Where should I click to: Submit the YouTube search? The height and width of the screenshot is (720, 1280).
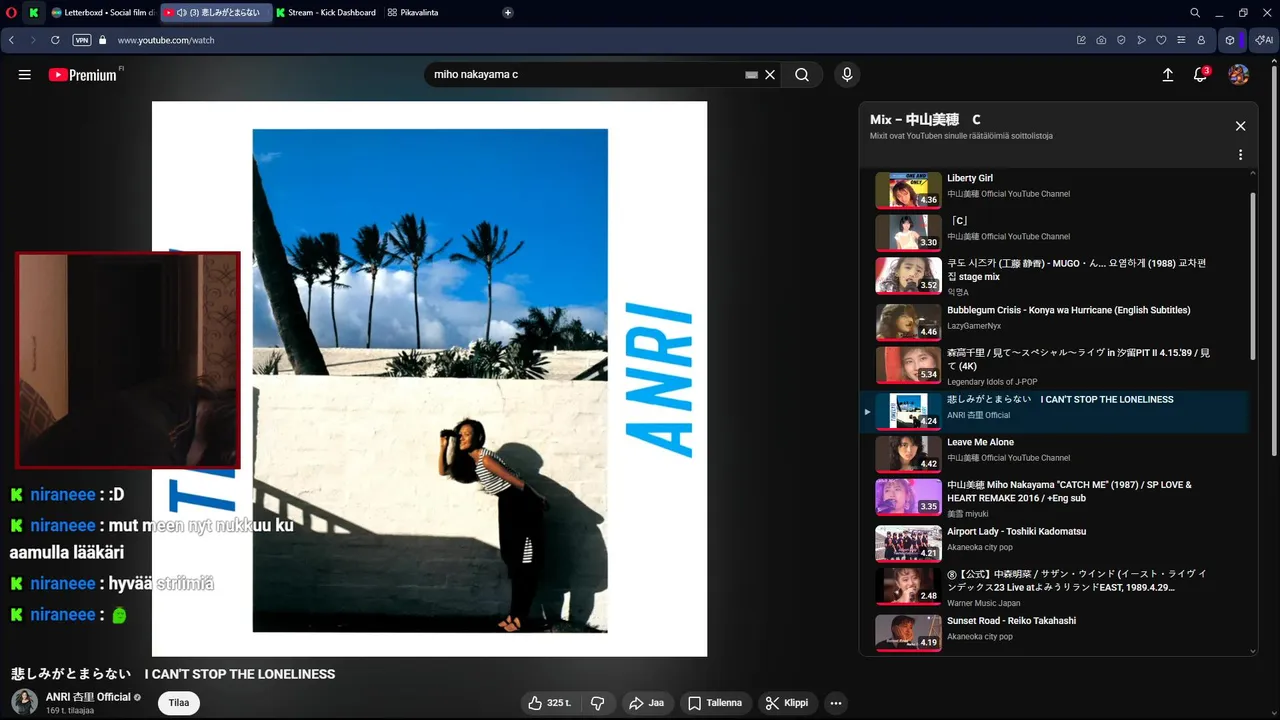pyautogui.click(x=802, y=75)
